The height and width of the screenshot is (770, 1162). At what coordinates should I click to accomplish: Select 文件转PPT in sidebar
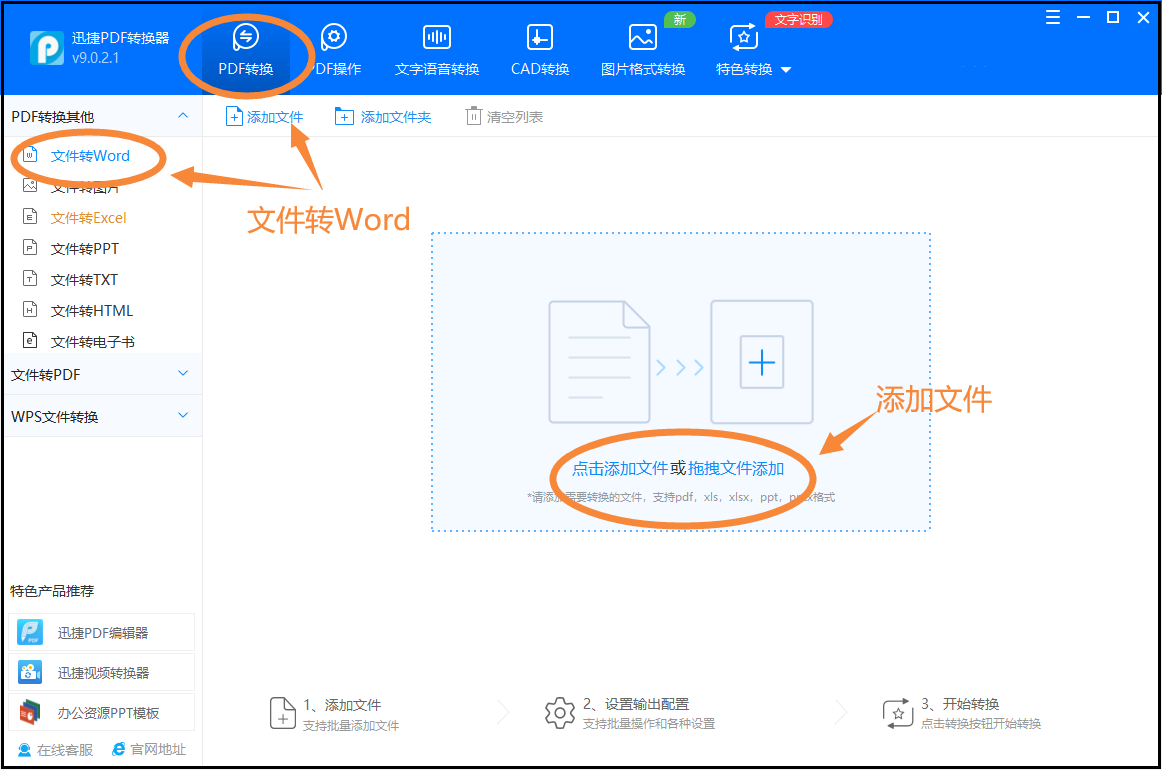click(x=84, y=248)
